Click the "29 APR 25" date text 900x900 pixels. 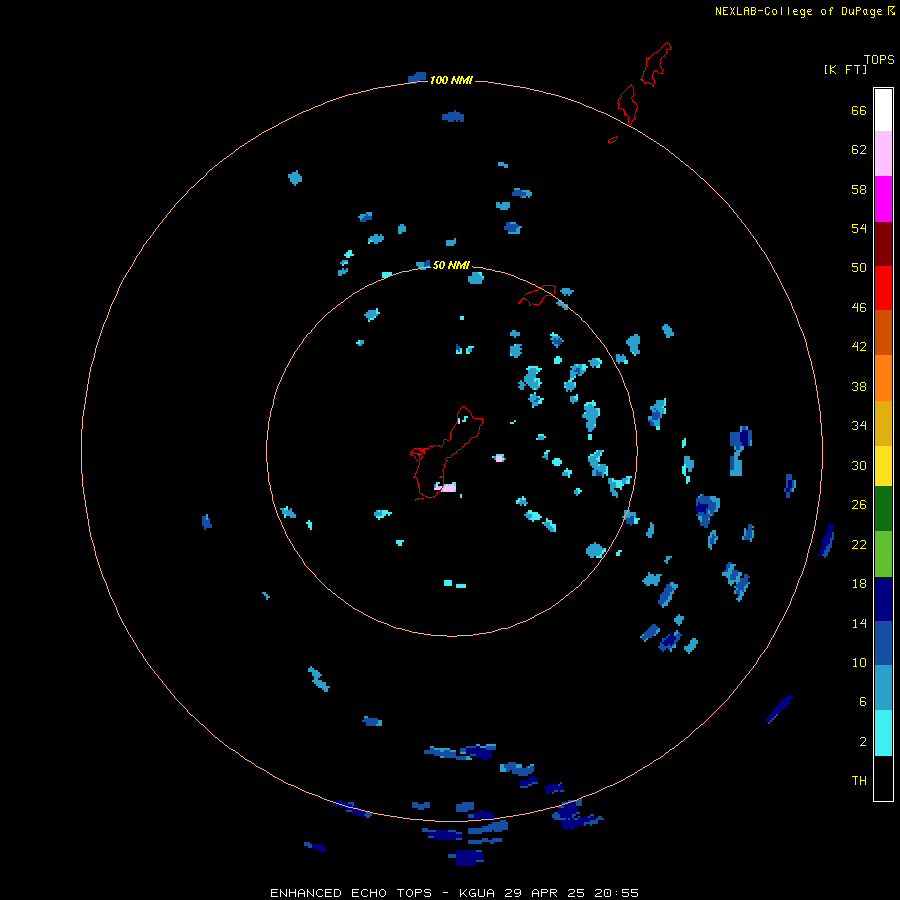pos(544,893)
